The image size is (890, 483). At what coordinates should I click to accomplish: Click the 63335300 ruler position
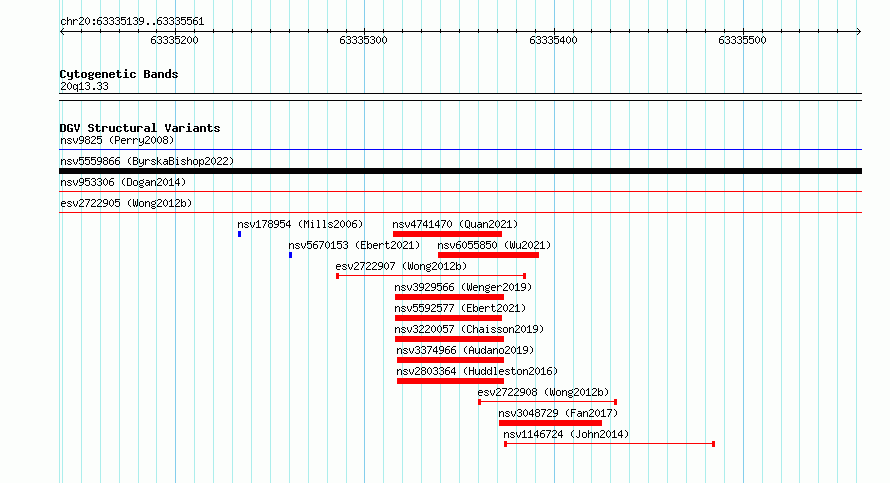point(363,40)
